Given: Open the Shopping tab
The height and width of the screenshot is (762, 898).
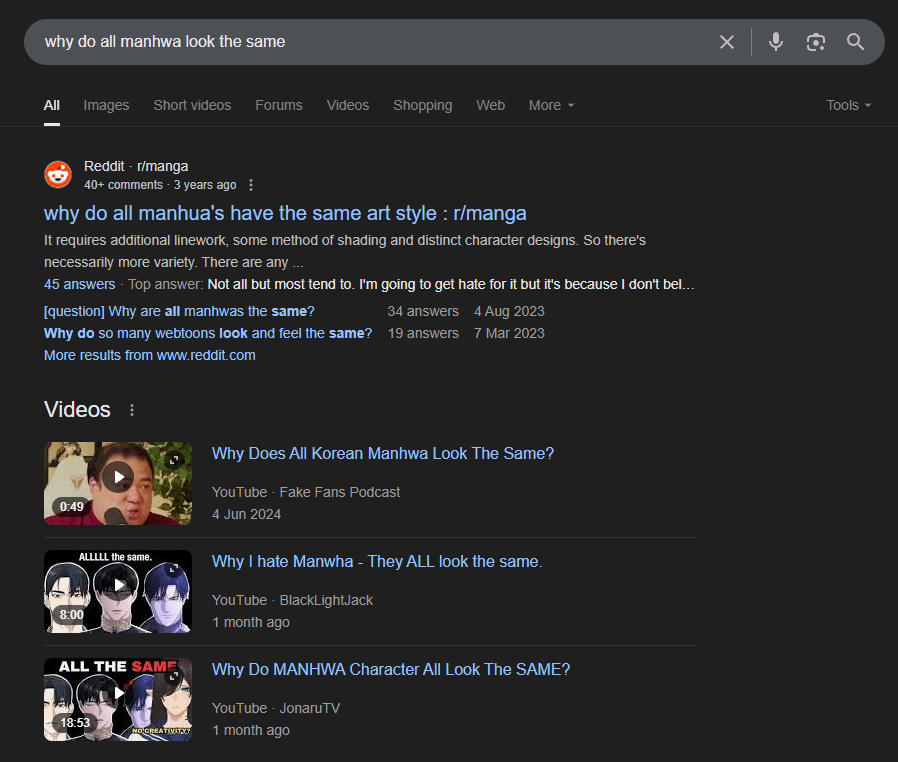Looking at the screenshot, I should point(423,105).
